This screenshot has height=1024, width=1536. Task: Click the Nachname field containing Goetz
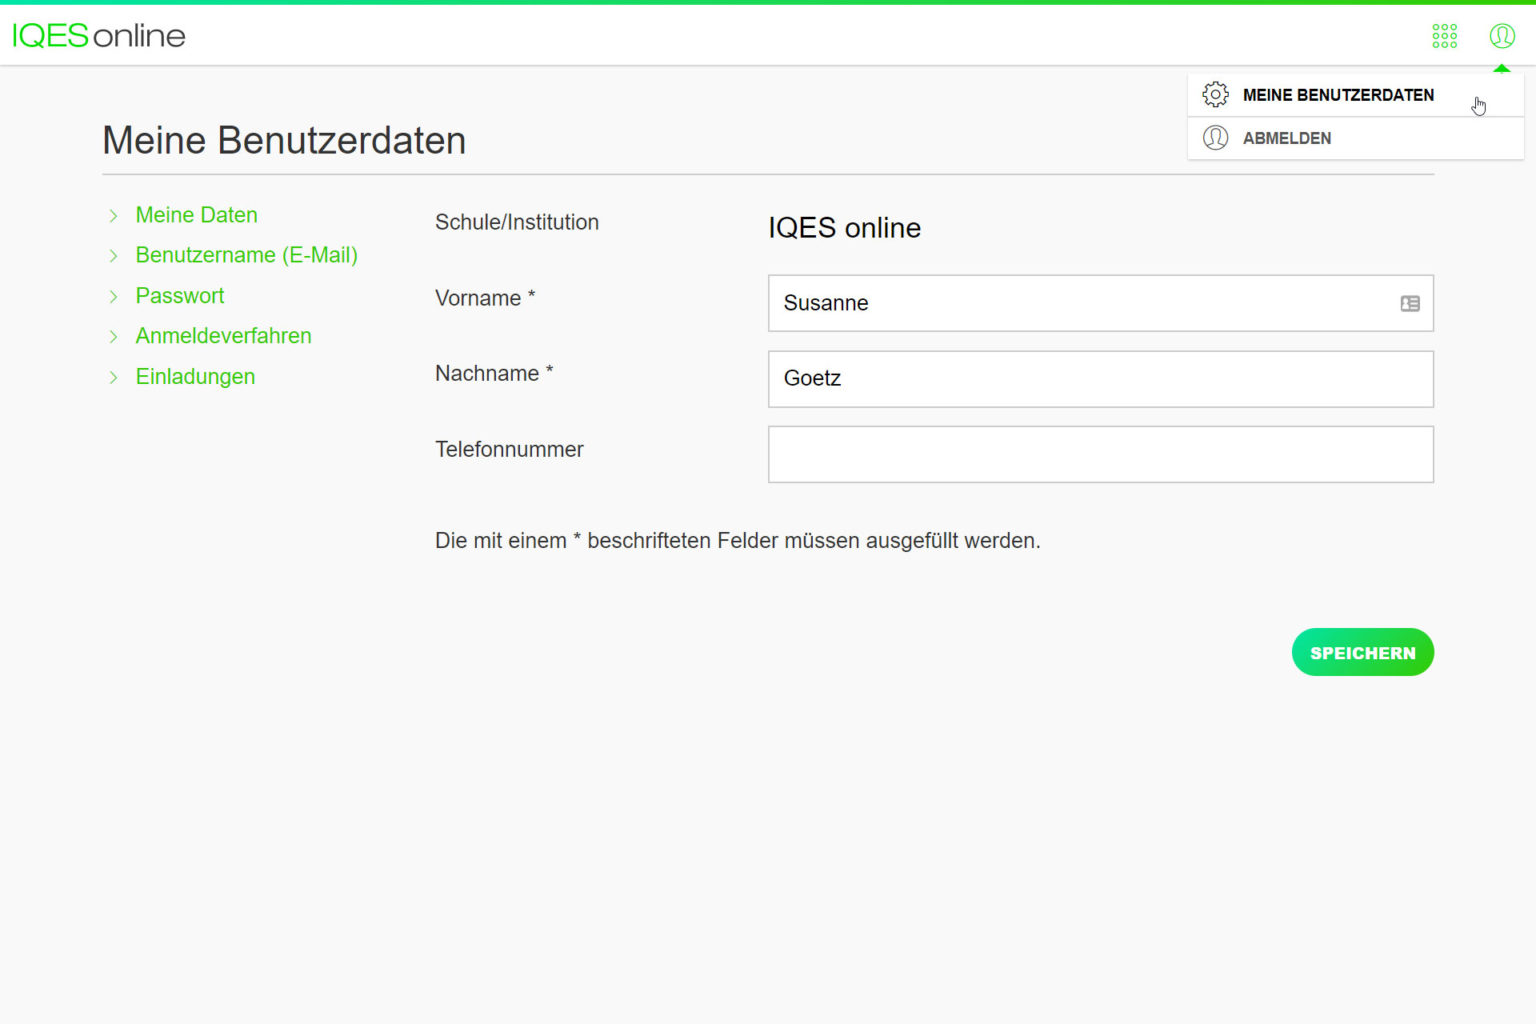click(x=1100, y=379)
